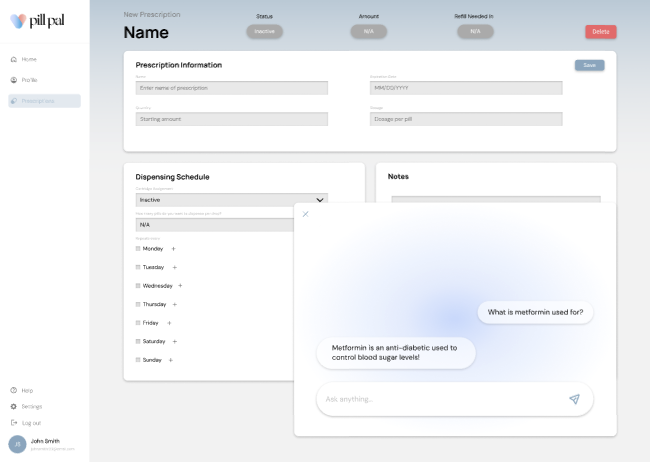Open Settings from the sidebar
The image size is (650, 462).
click(x=31, y=406)
